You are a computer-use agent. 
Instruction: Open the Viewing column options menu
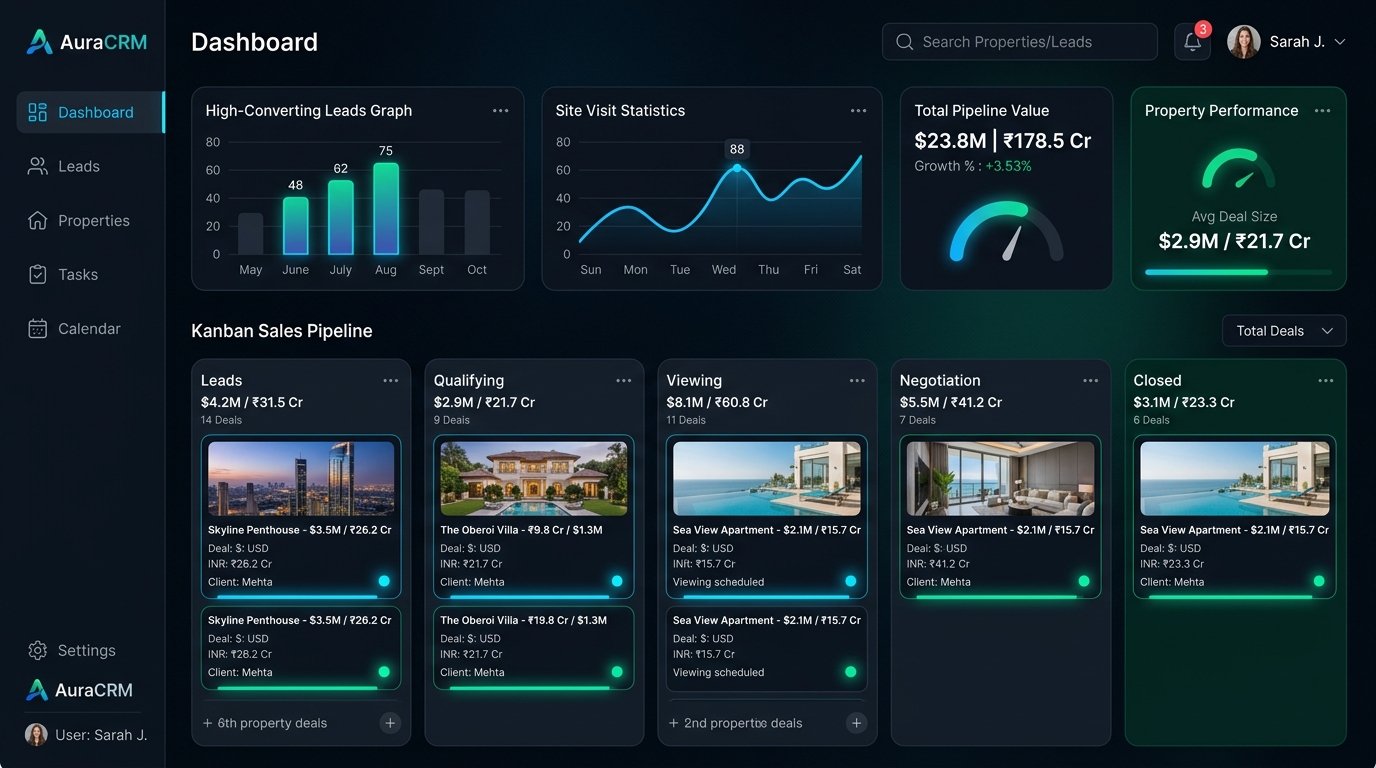[x=857, y=381]
